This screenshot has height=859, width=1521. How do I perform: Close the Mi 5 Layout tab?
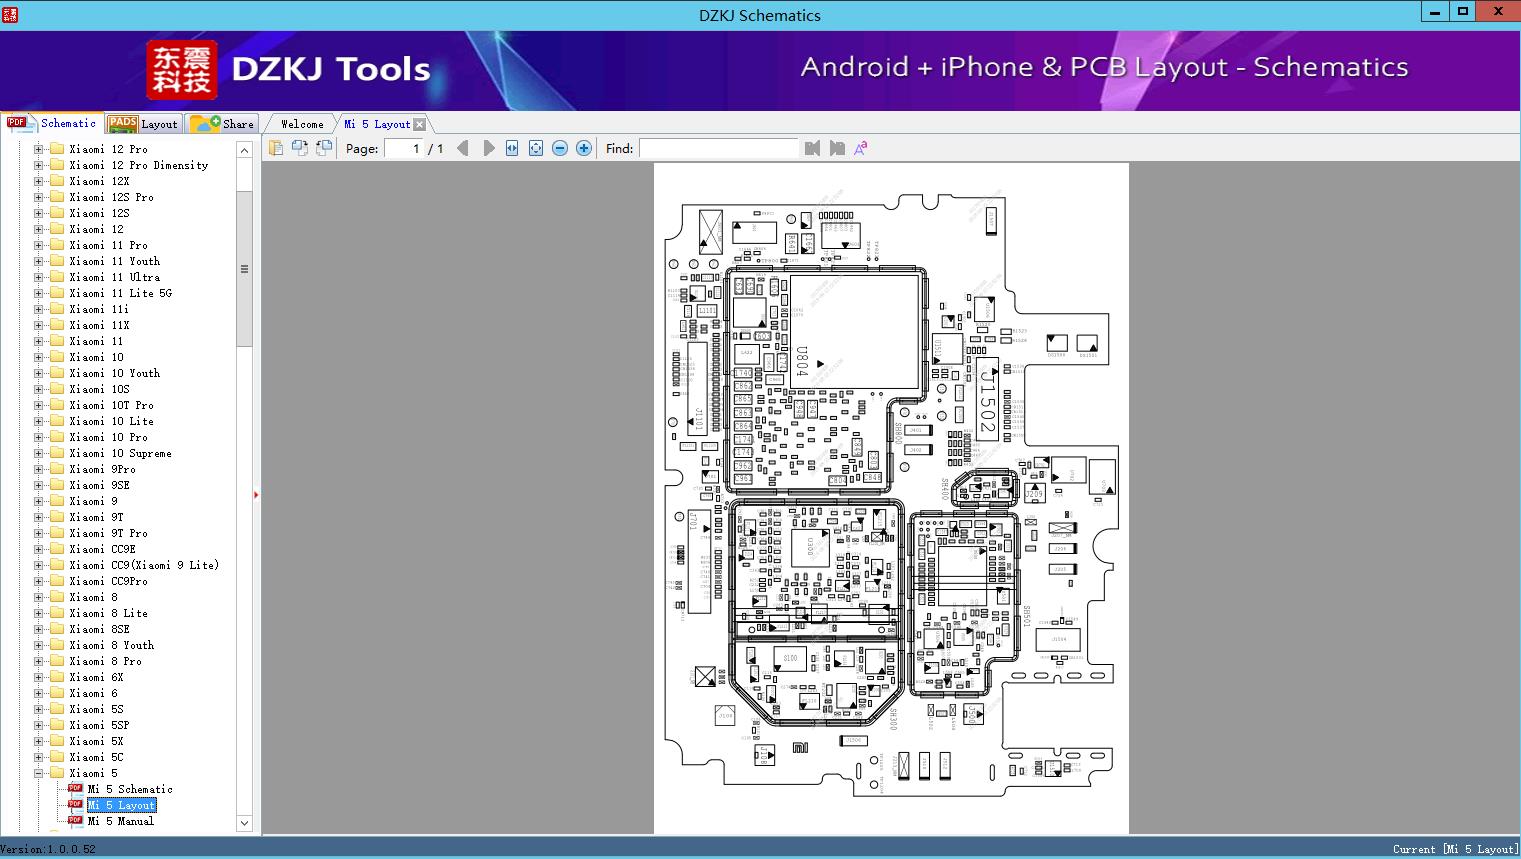coord(419,124)
